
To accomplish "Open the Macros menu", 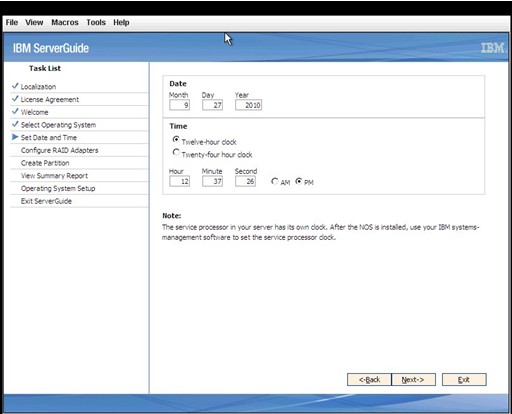I will point(65,22).
